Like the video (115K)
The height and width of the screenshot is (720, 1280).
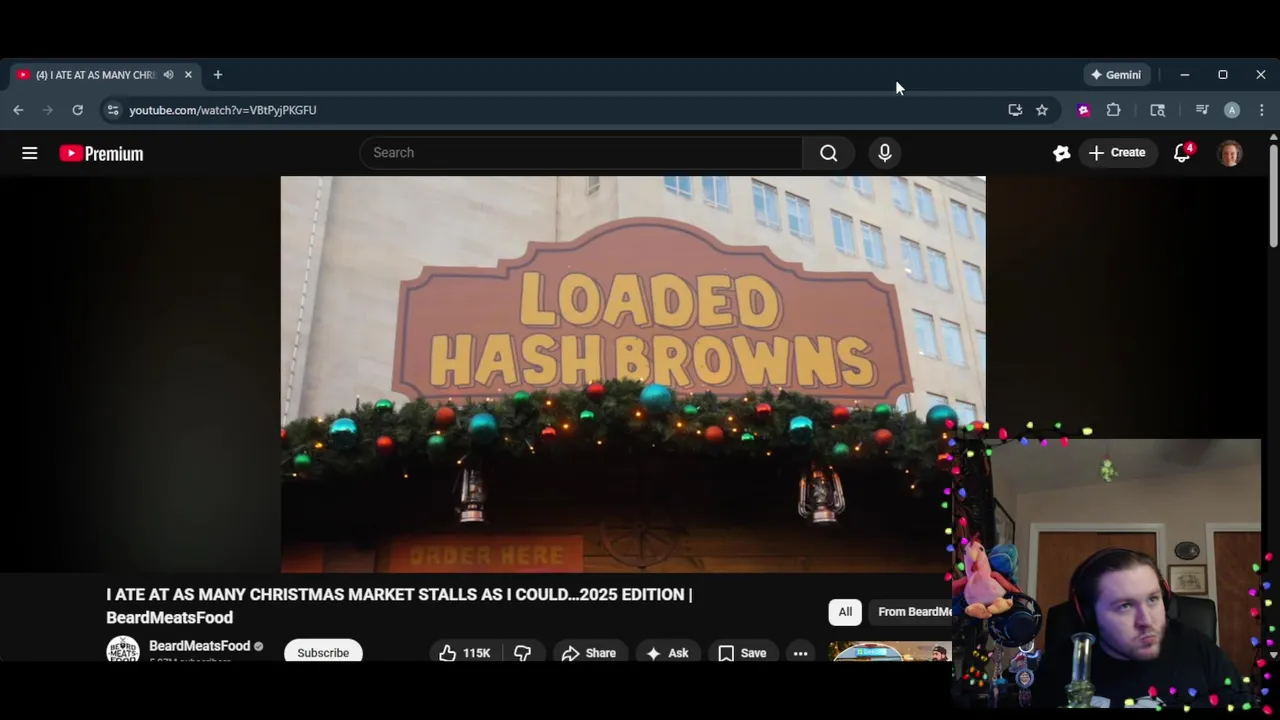click(x=465, y=652)
